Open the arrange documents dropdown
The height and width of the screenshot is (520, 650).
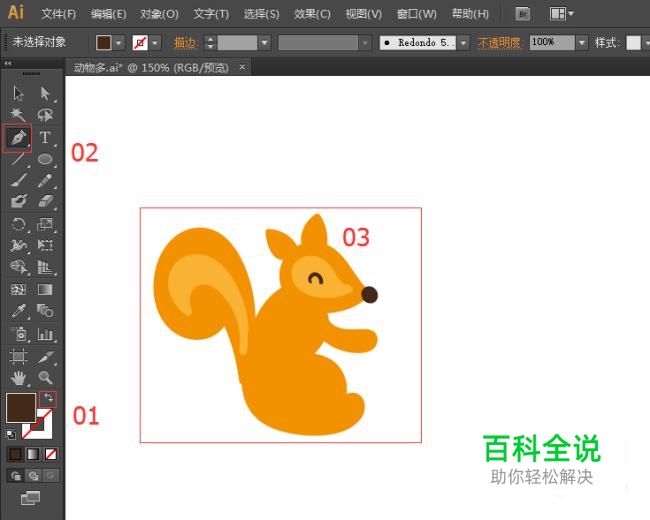click(x=562, y=14)
